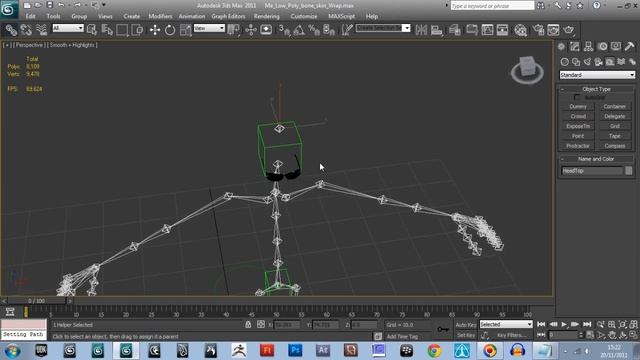The width and height of the screenshot is (640, 360).
Task: Click Use Pivot Point Center icon
Action: coord(233,30)
